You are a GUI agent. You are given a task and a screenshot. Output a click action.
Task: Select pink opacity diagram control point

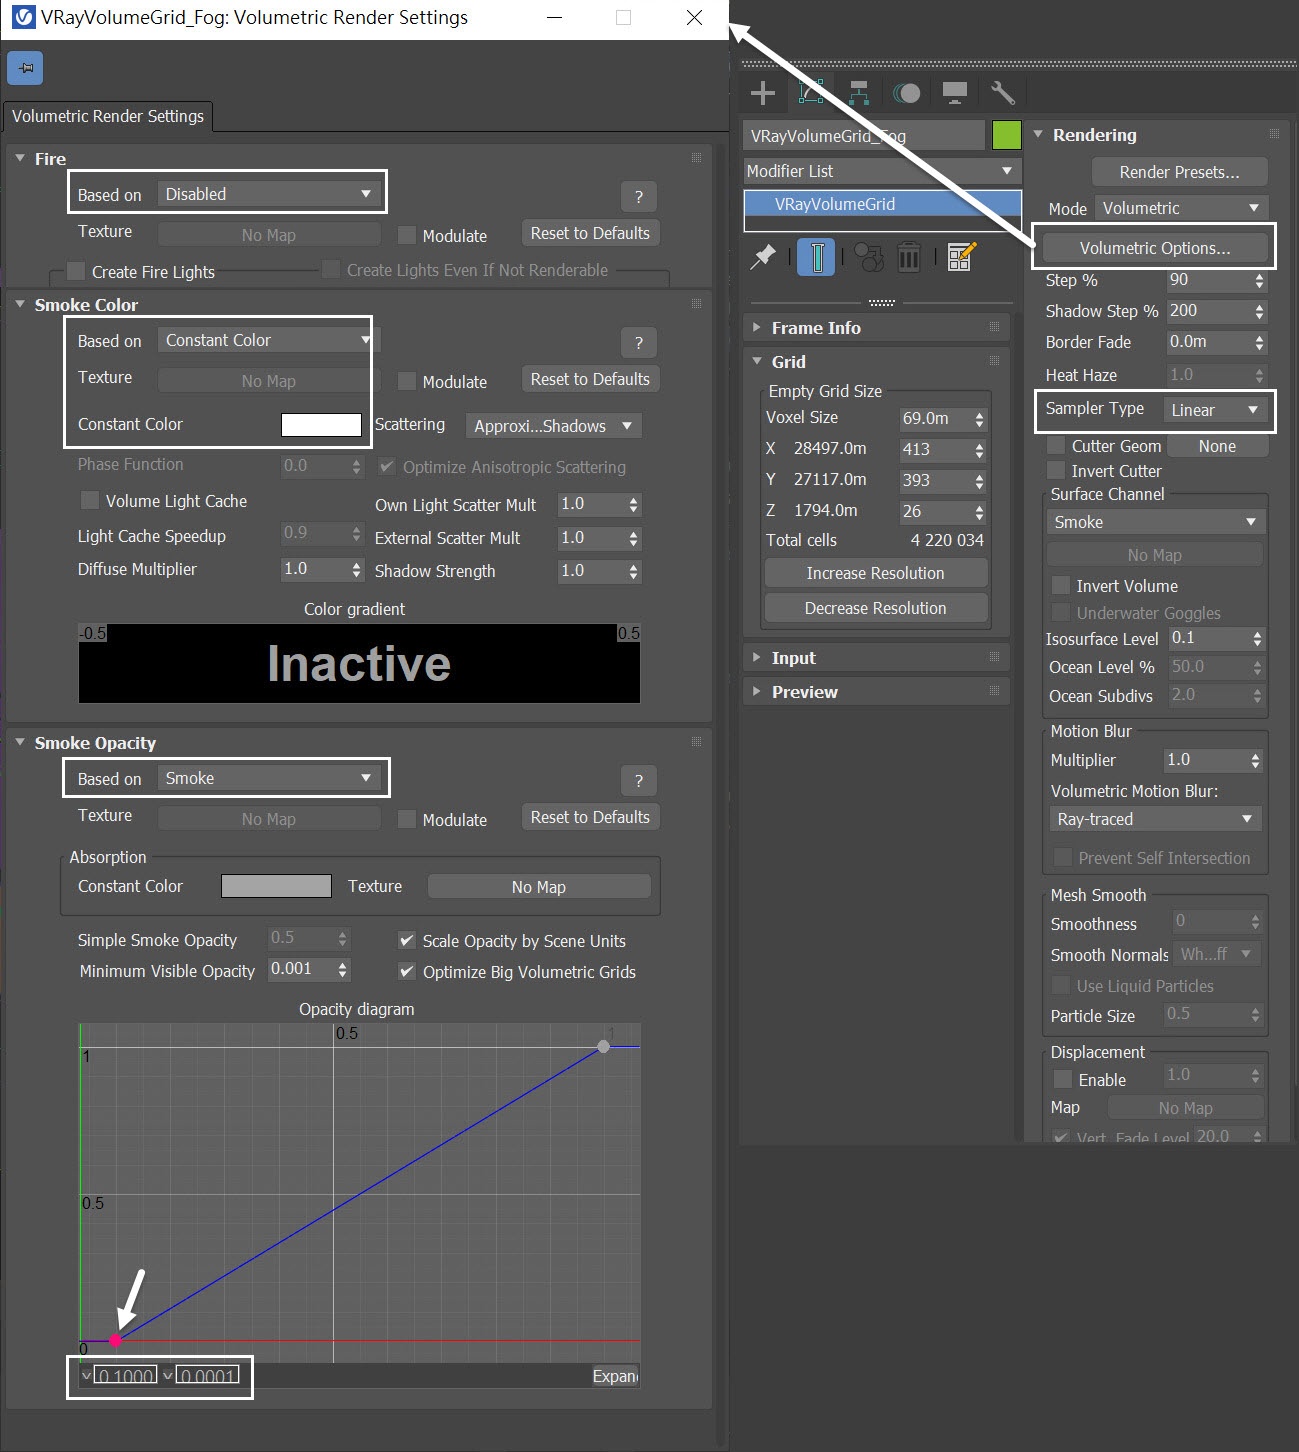(115, 1340)
